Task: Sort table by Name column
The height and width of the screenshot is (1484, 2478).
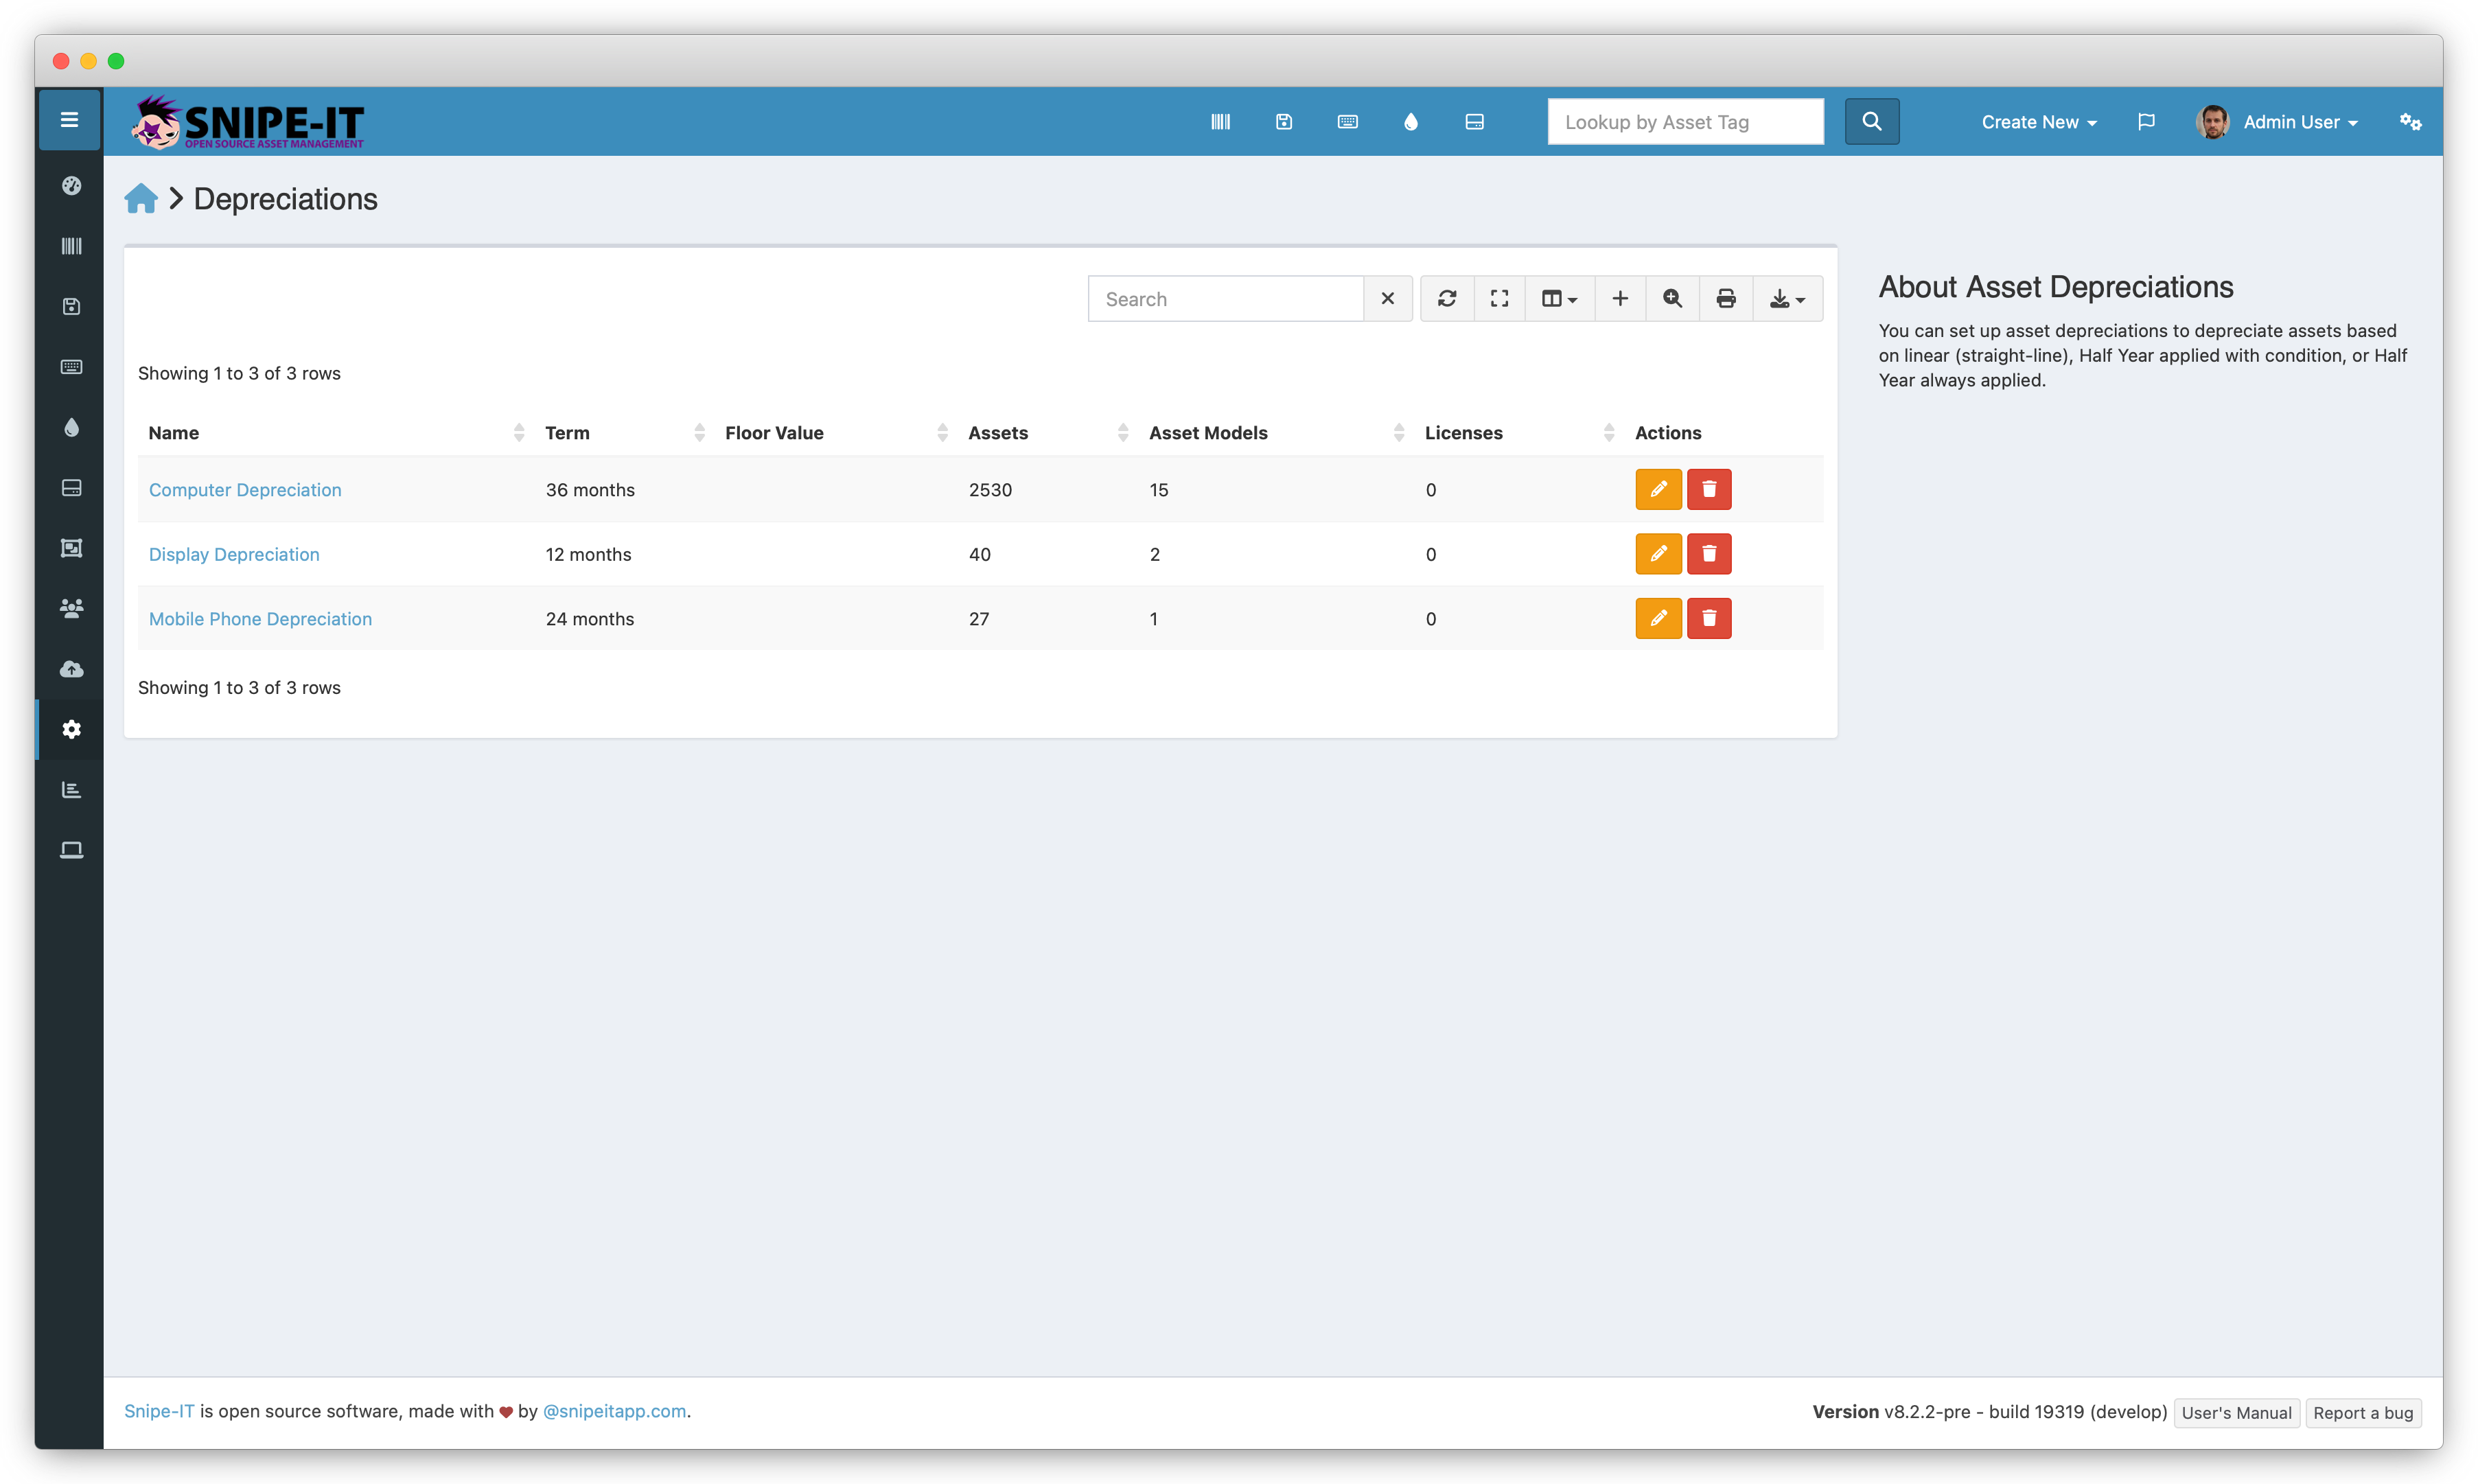Action: click(x=336, y=433)
